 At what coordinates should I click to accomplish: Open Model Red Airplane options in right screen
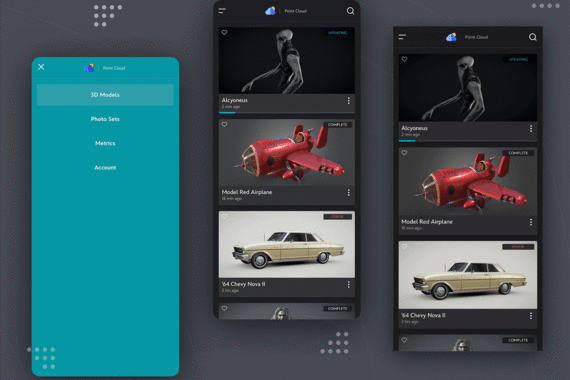click(x=531, y=222)
